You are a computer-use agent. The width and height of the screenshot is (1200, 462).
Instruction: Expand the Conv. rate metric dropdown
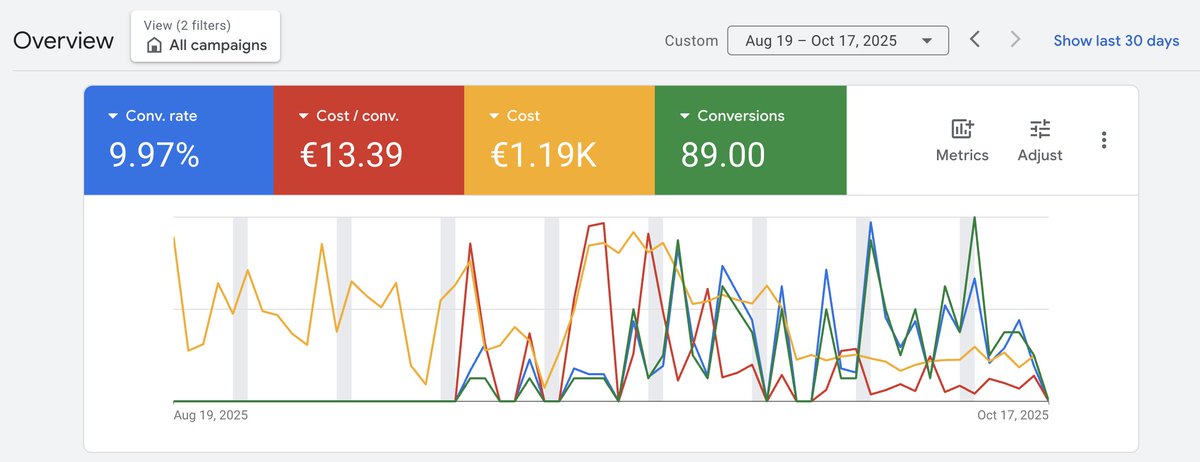pos(112,116)
